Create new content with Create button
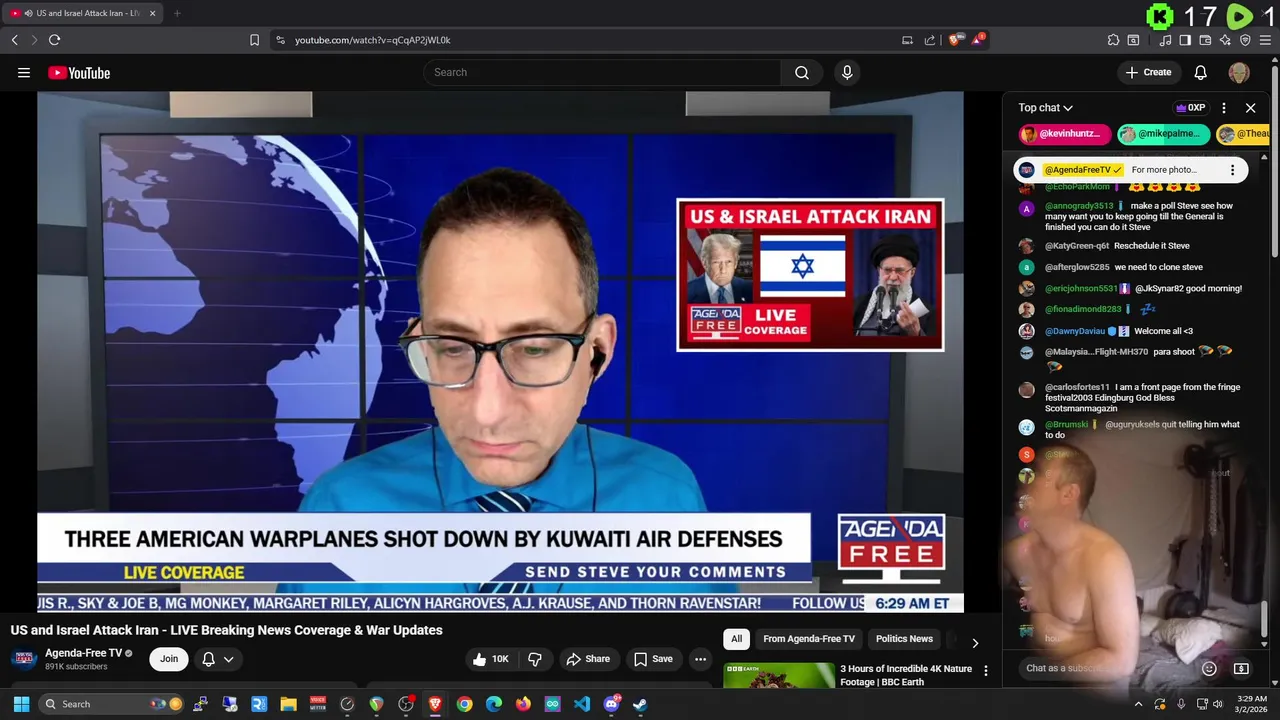Image resolution: width=1280 pixels, height=720 pixels. [x=1148, y=72]
